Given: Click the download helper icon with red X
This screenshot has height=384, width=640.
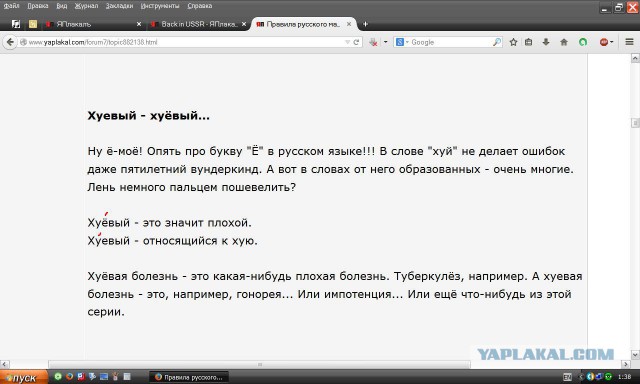Looking at the screenshot, I should [x=373, y=42].
